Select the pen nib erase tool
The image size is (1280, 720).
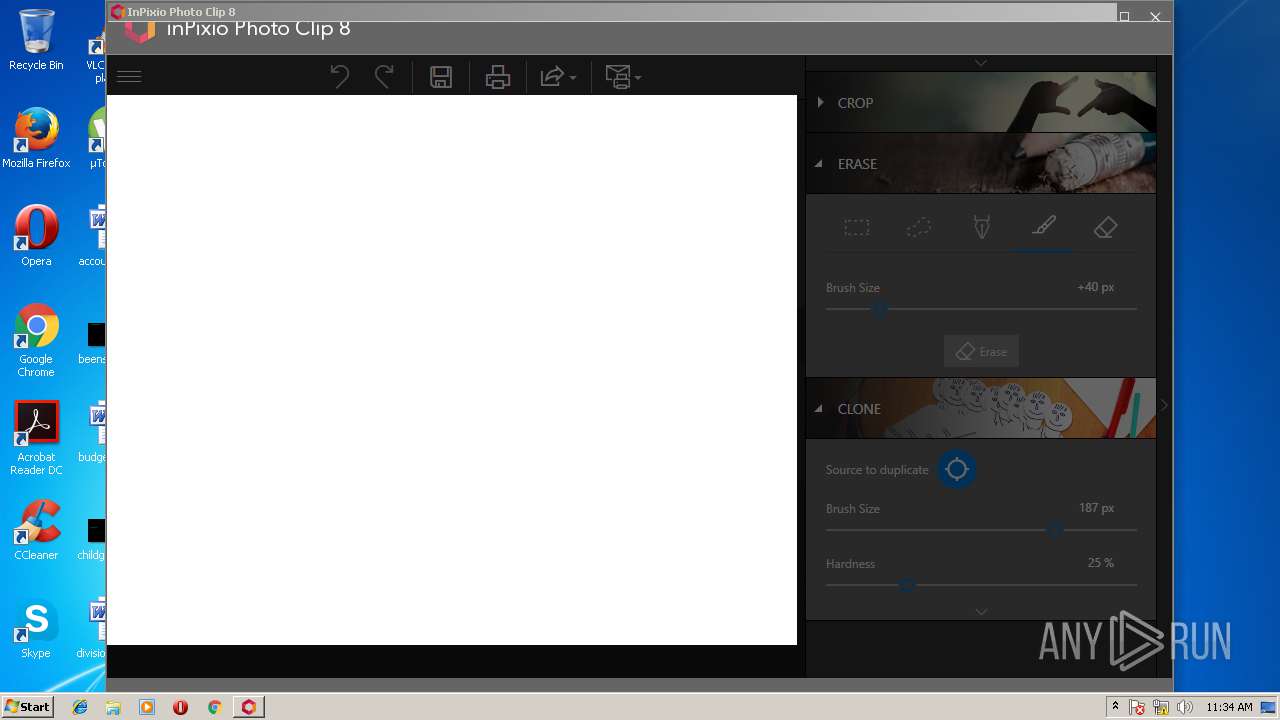982,228
